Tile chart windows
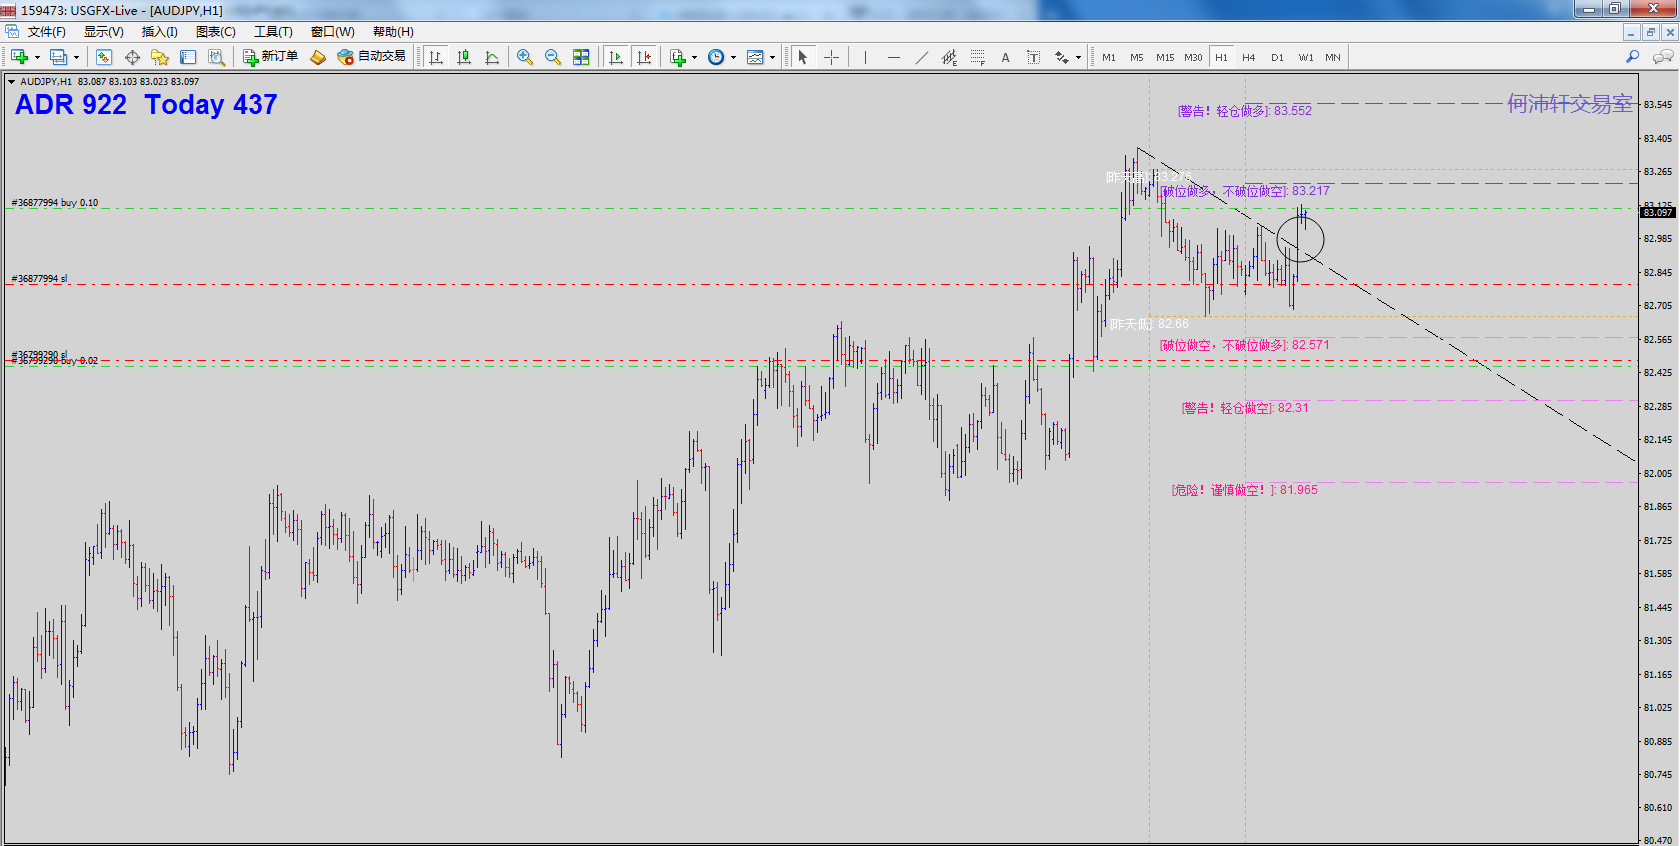This screenshot has height=846, width=1680. pyautogui.click(x=581, y=57)
